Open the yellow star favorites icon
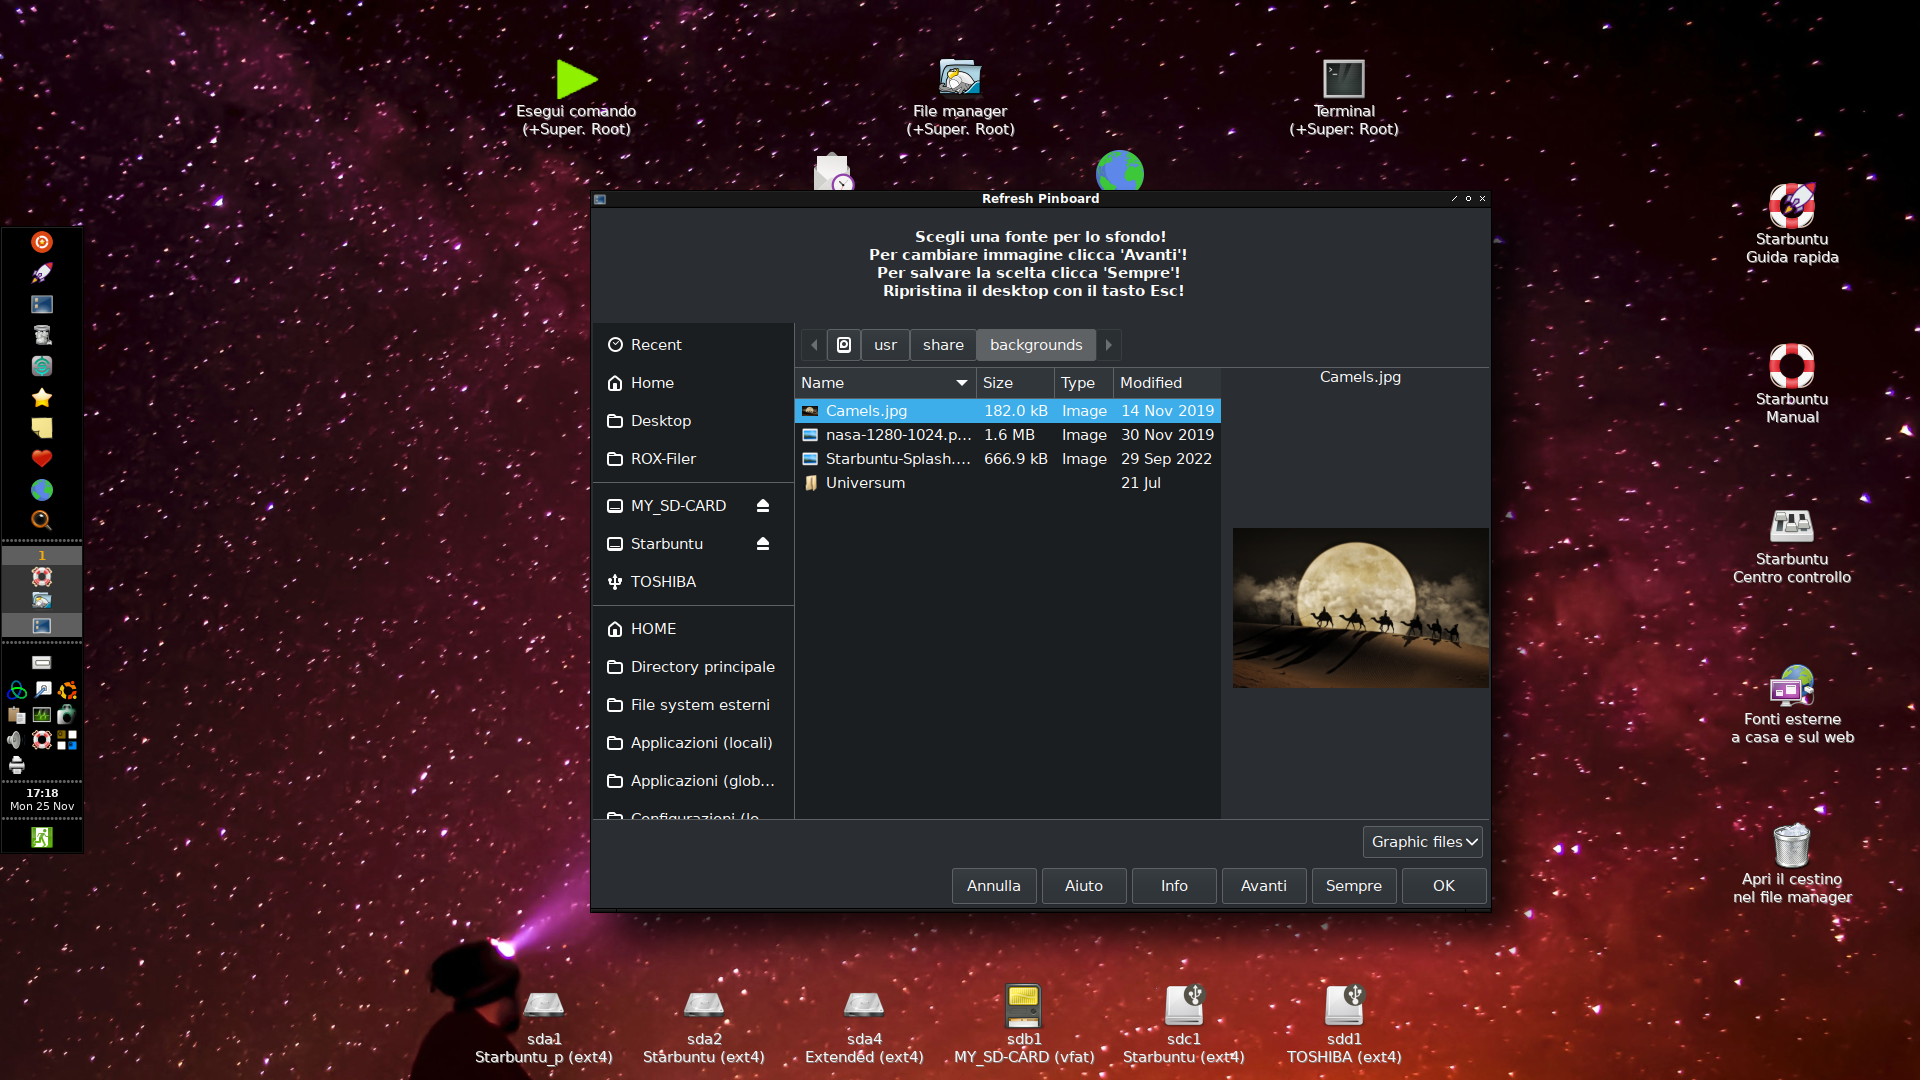Screen dimensions: 1920x1080 point(42,397)
